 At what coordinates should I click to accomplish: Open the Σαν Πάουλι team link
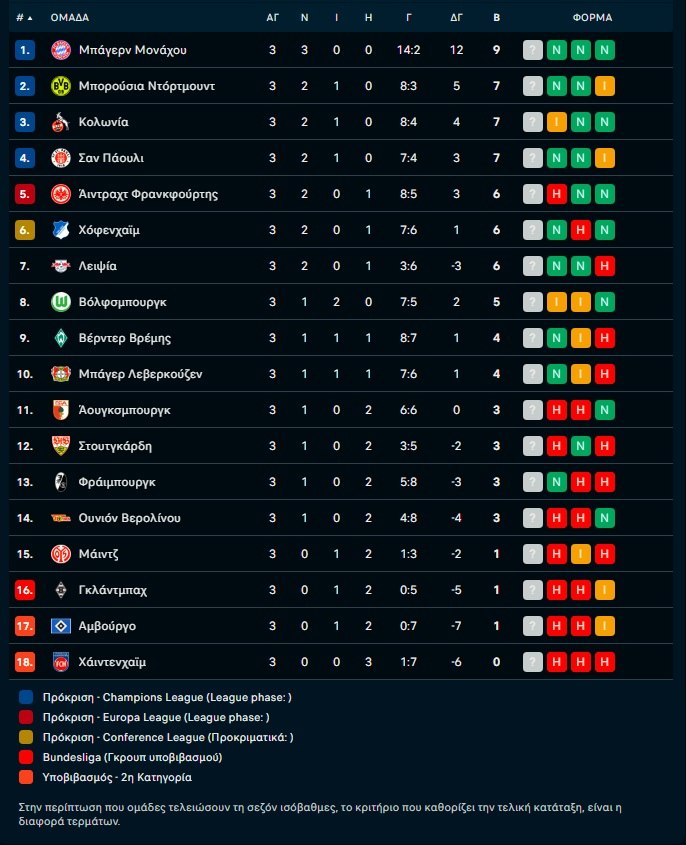point(111,158)
